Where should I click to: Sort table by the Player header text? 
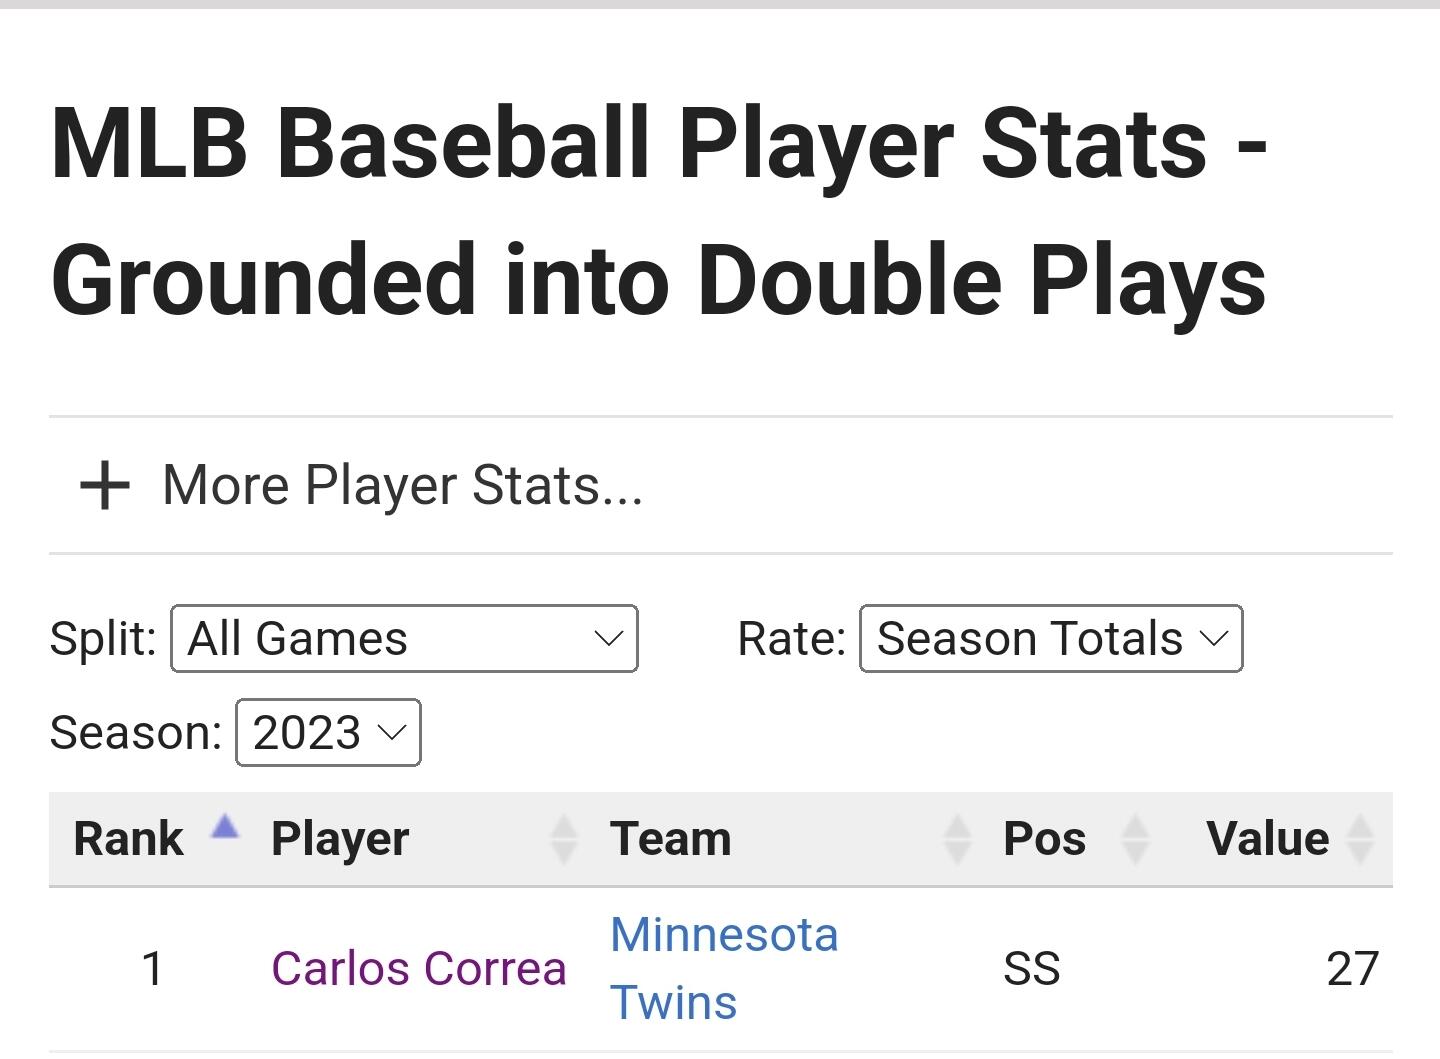[340, 839]
